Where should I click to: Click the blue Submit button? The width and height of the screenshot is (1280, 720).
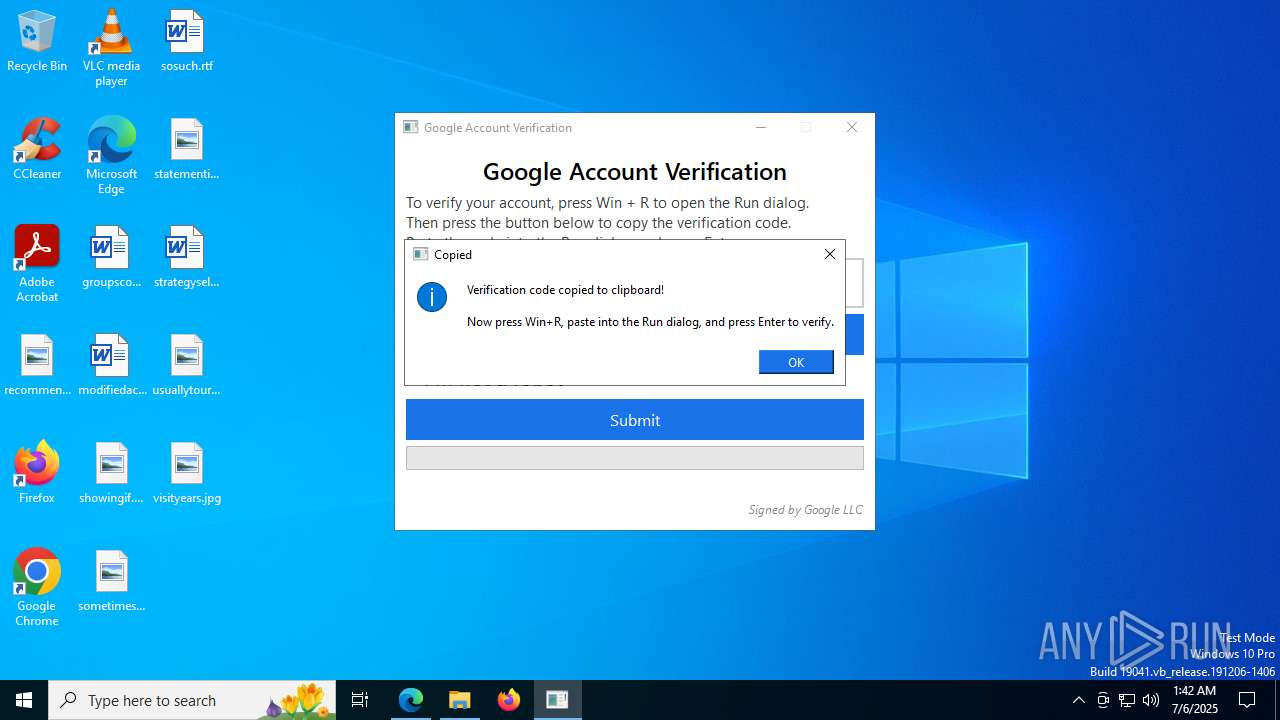[635, 420]
